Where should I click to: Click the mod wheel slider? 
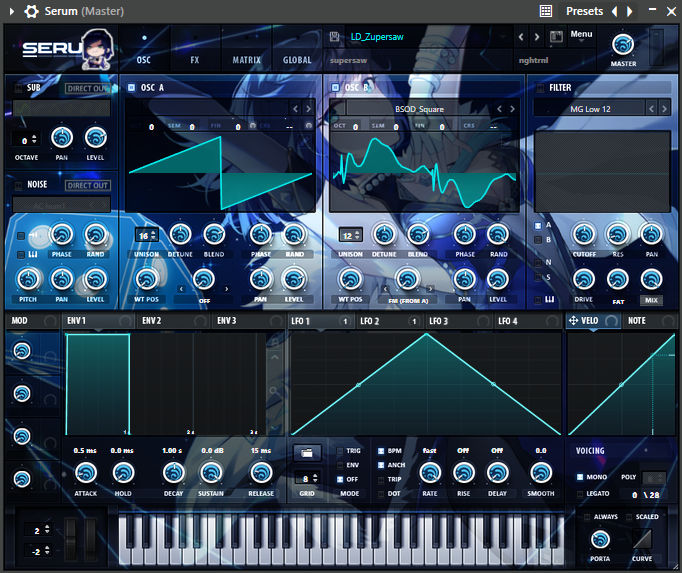click(x=90, y=539)
